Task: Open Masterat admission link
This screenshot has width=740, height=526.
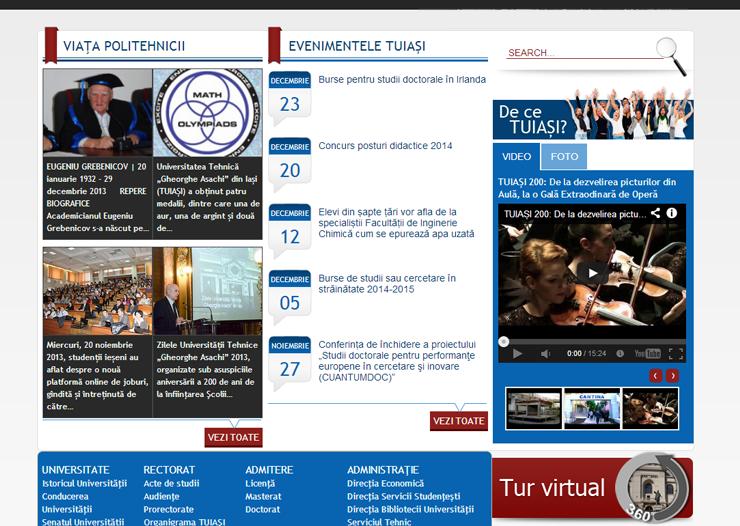Action: tap(263, 496)
